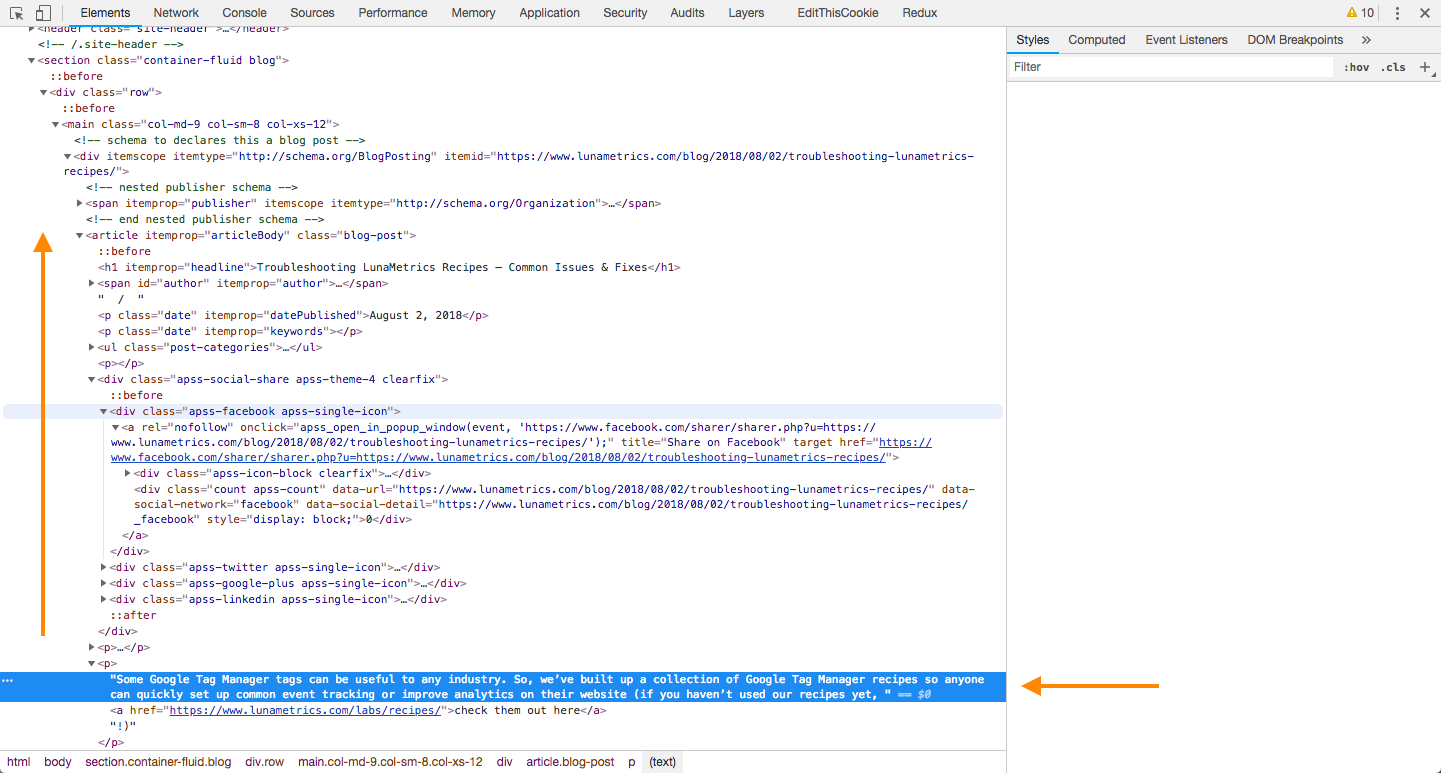Viewport: 1441px width, 773px height.
Task: Select the Elements tab
Action: [x=105, y=13]
